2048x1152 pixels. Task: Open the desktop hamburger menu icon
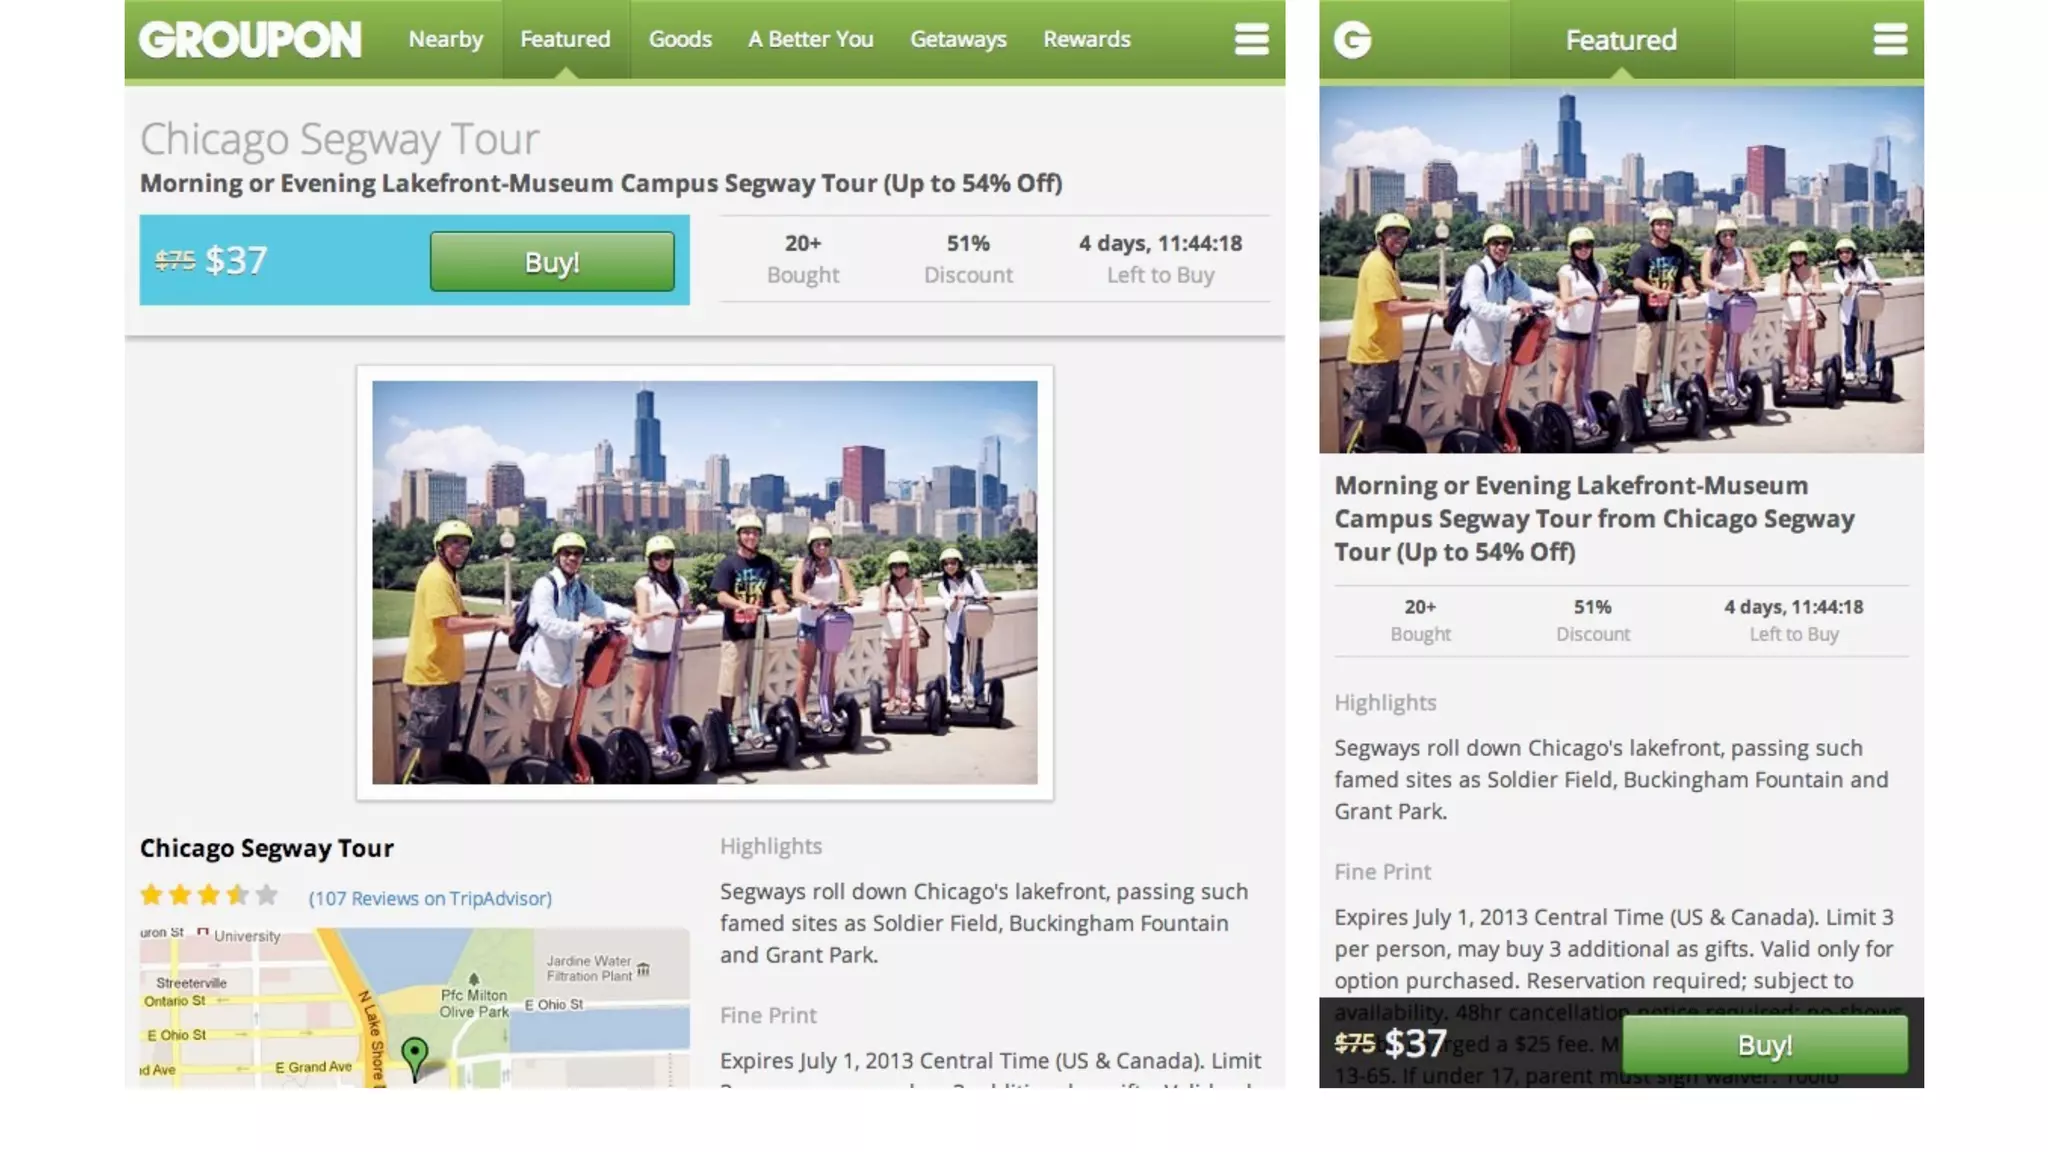pyautogui.click(x=1251, y=40)
